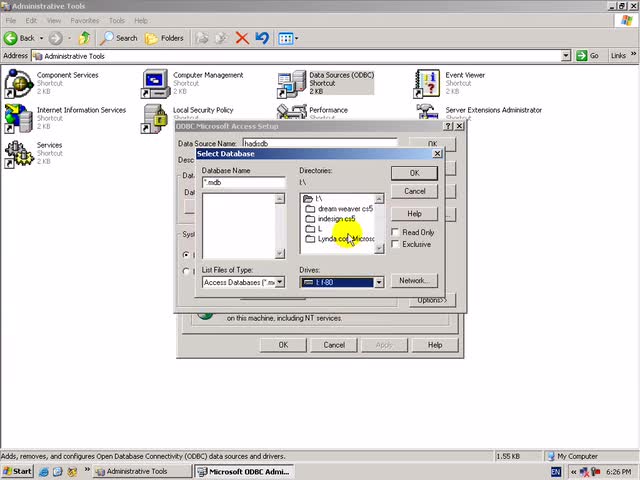Select the second System Database radio button

[186, 271]
